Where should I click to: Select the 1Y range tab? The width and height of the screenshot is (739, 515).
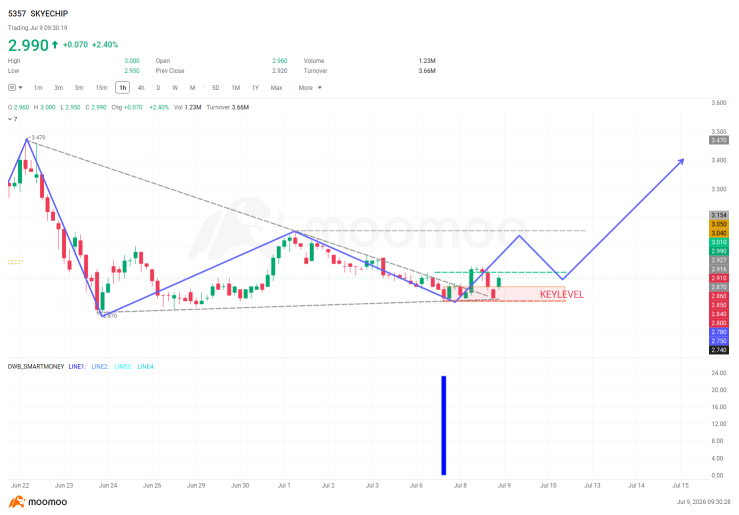click(255, 88)
